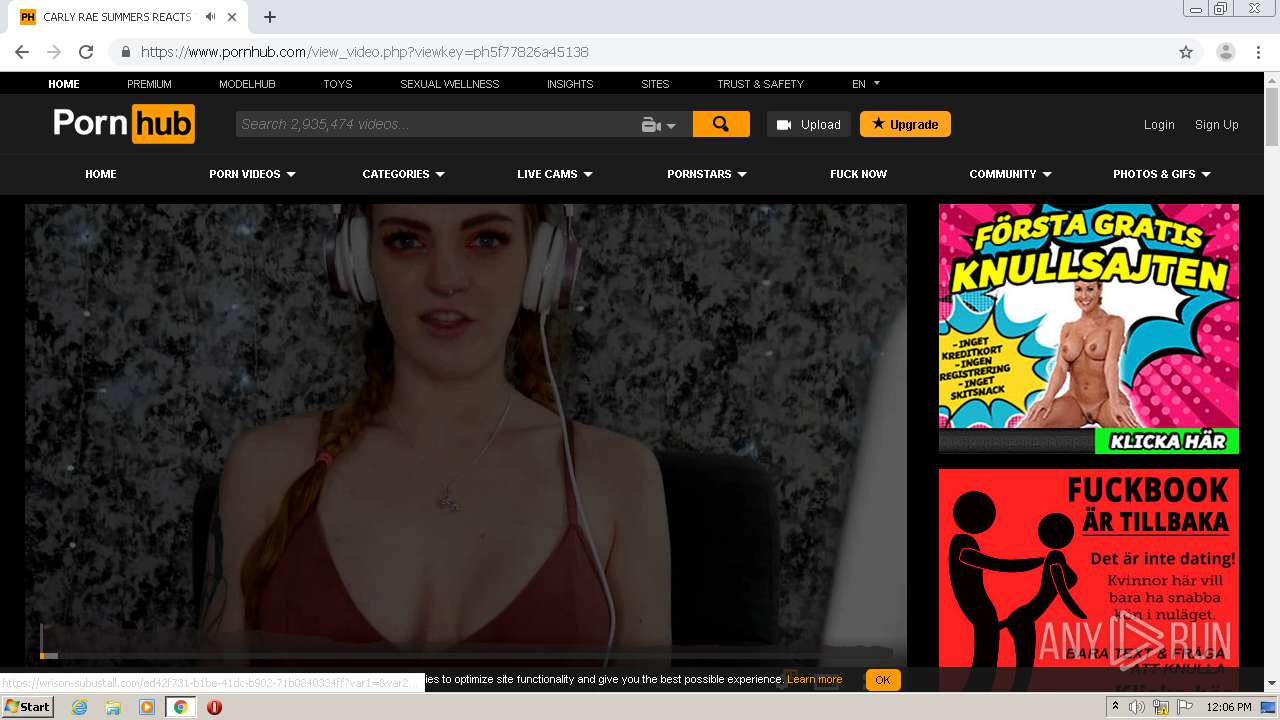
Task: Go back to the previous page
Action: point(22,52)
